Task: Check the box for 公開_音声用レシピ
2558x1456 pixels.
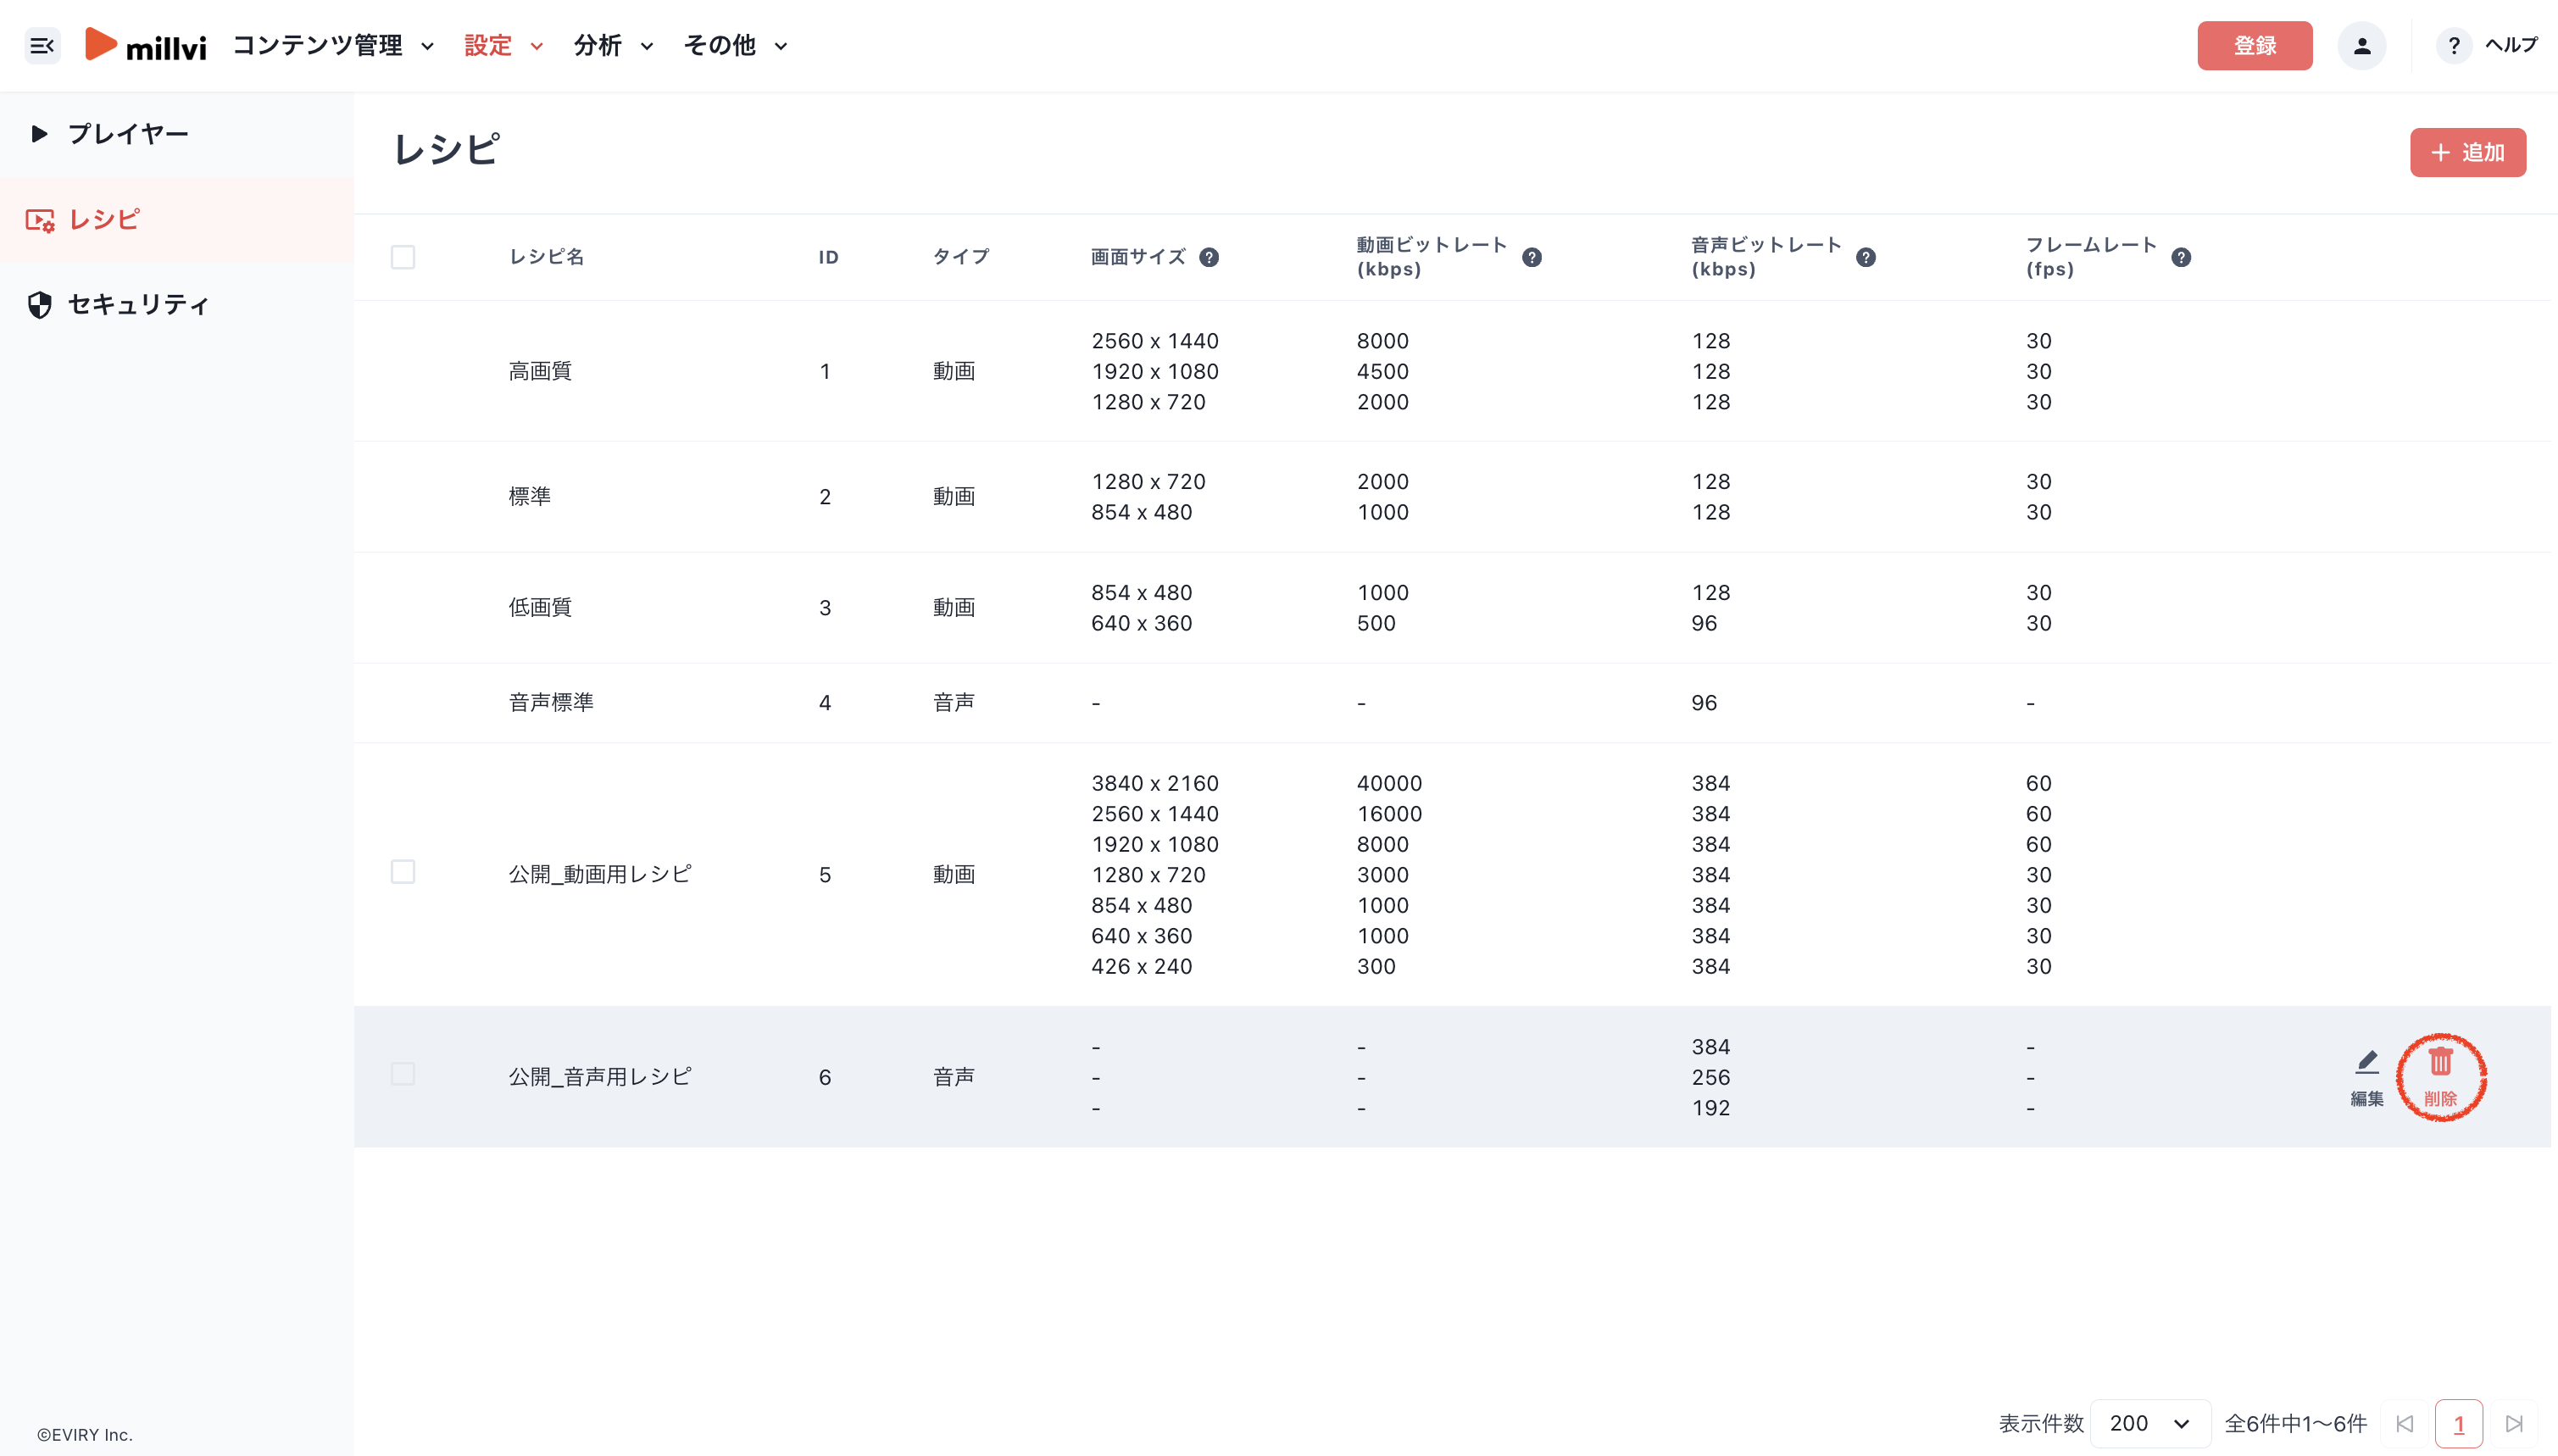Action: [x=403, y=1074]
